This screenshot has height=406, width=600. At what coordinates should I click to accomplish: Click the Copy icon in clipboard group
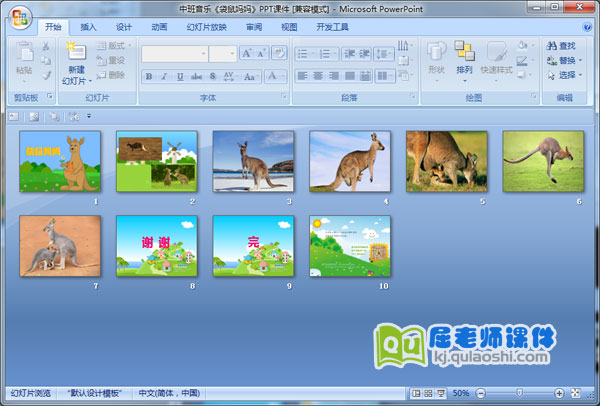[46, 60]
